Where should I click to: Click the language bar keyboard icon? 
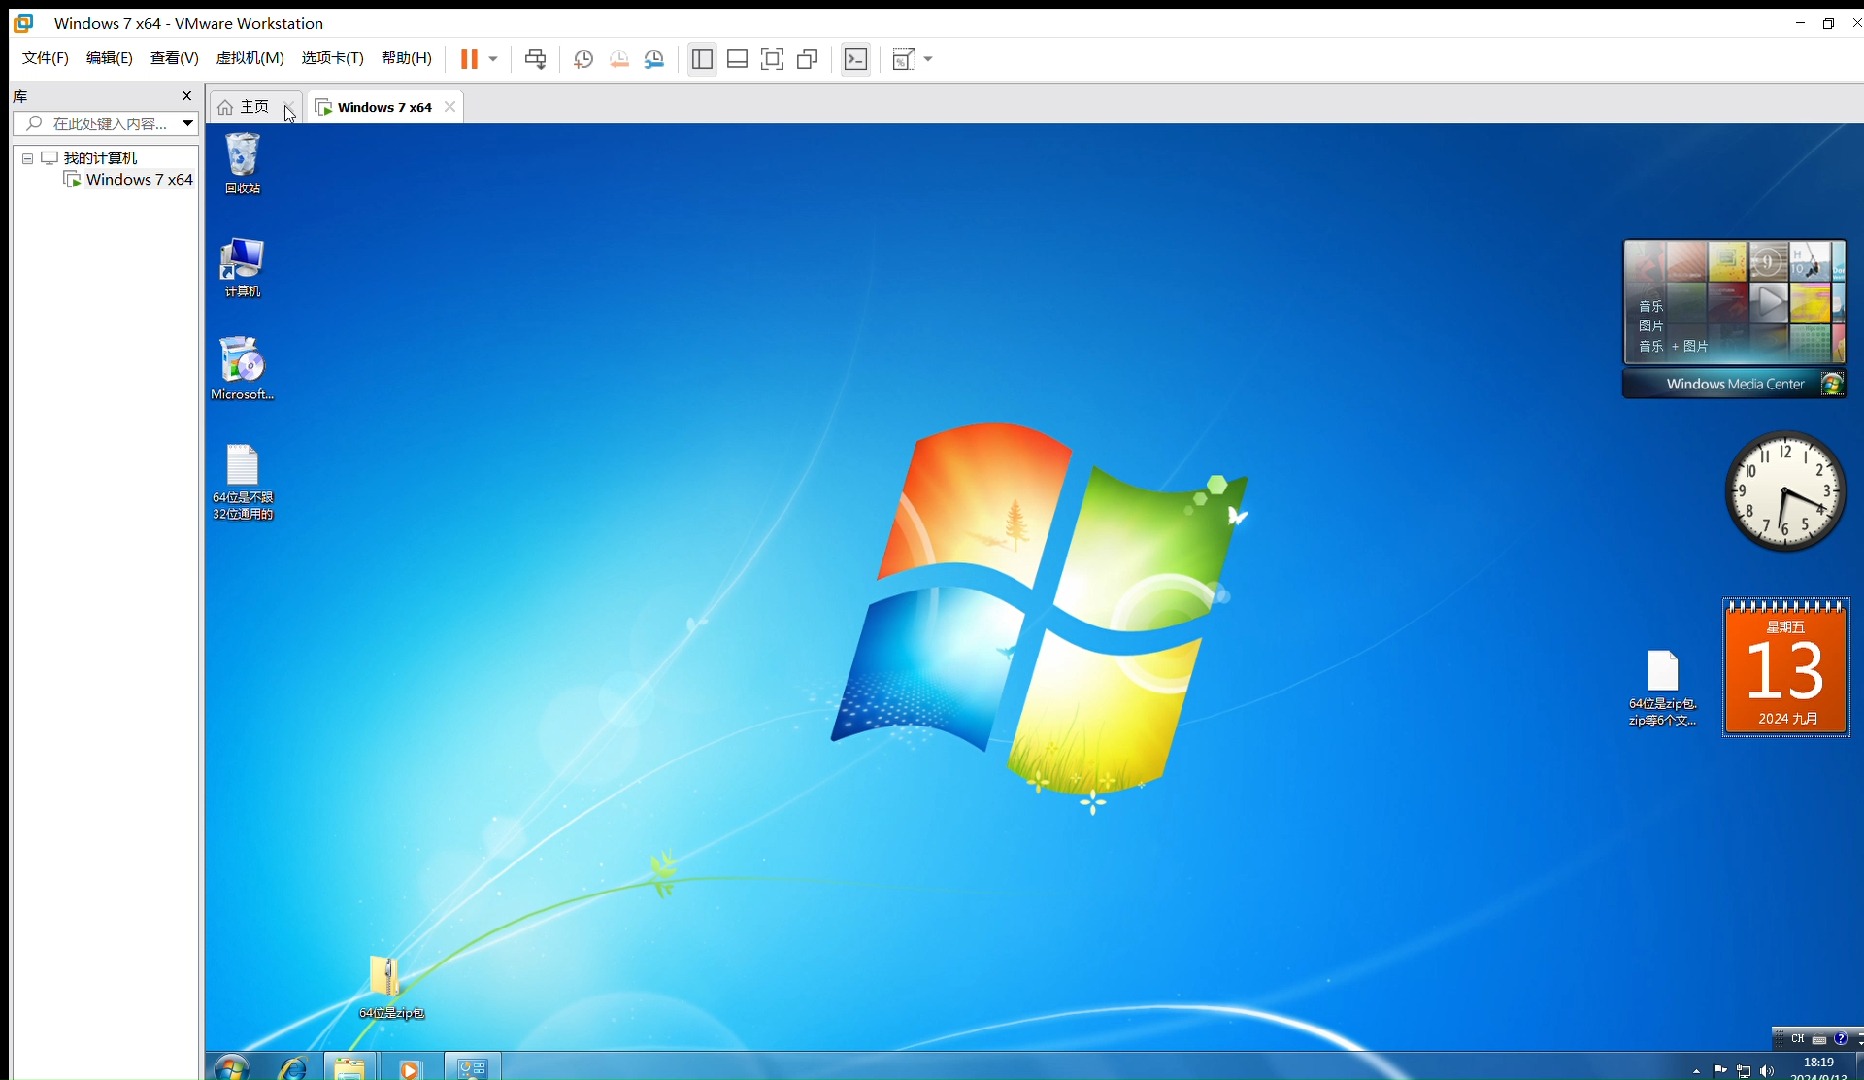[x=1819, y=1039]
